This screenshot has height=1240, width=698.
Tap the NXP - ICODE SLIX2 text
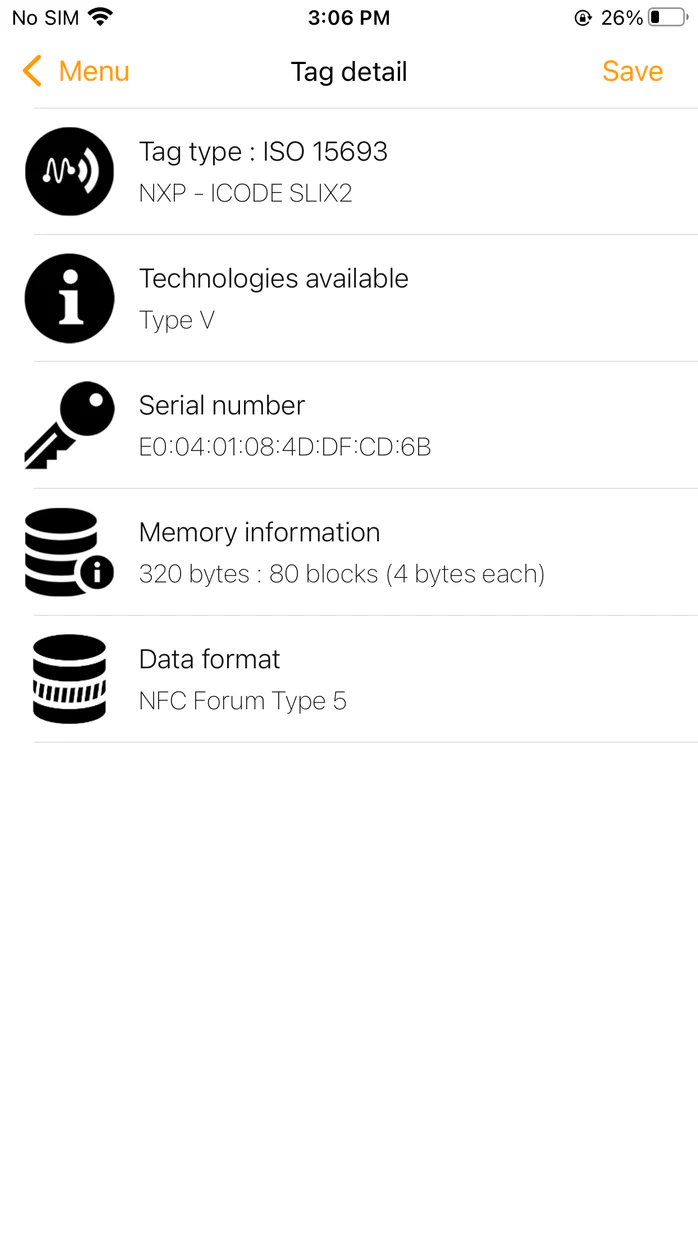click(x=246, y=193)
